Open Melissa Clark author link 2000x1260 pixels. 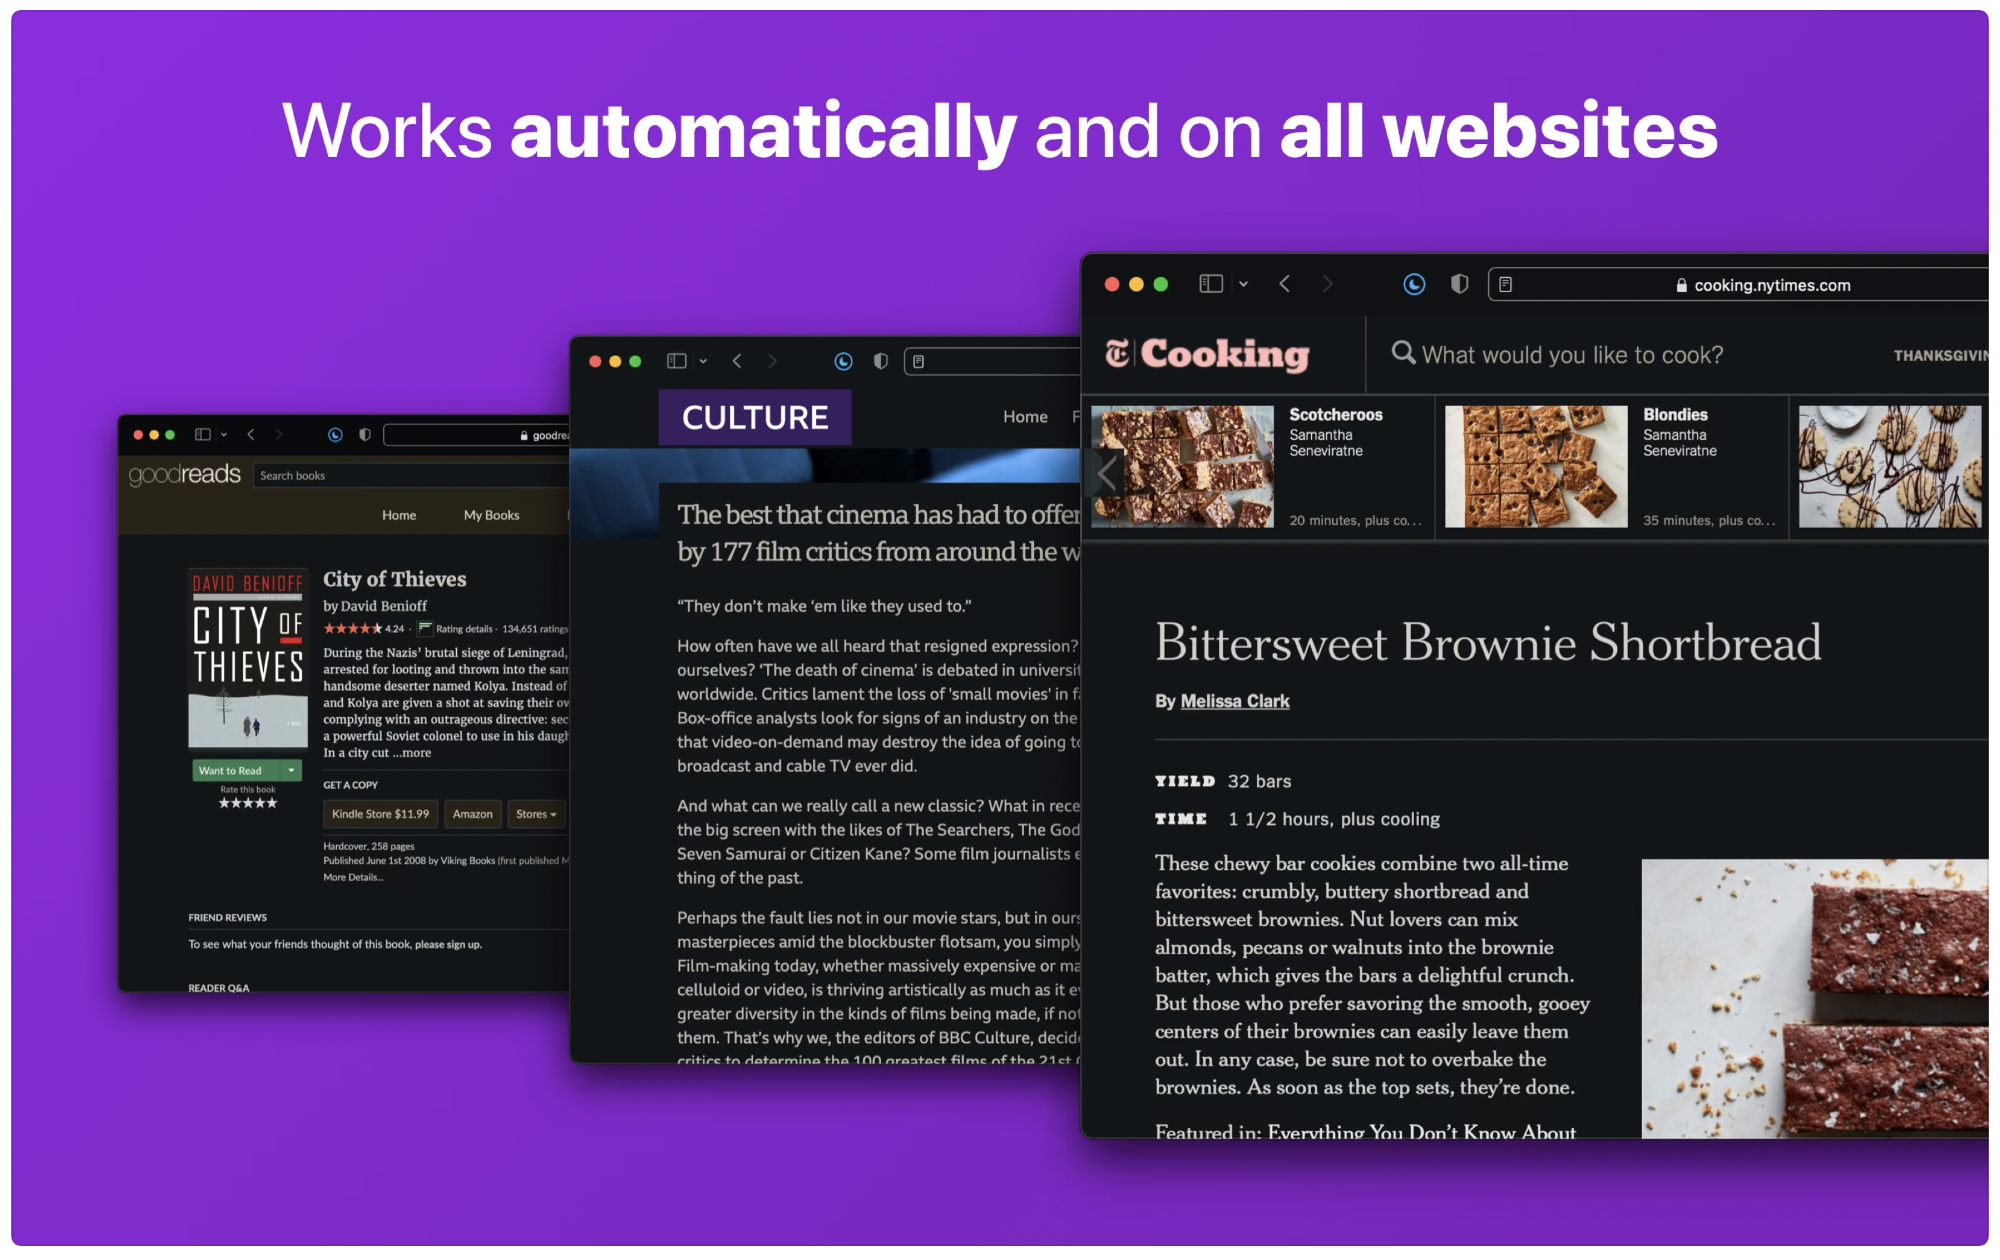pos(1234,701)
